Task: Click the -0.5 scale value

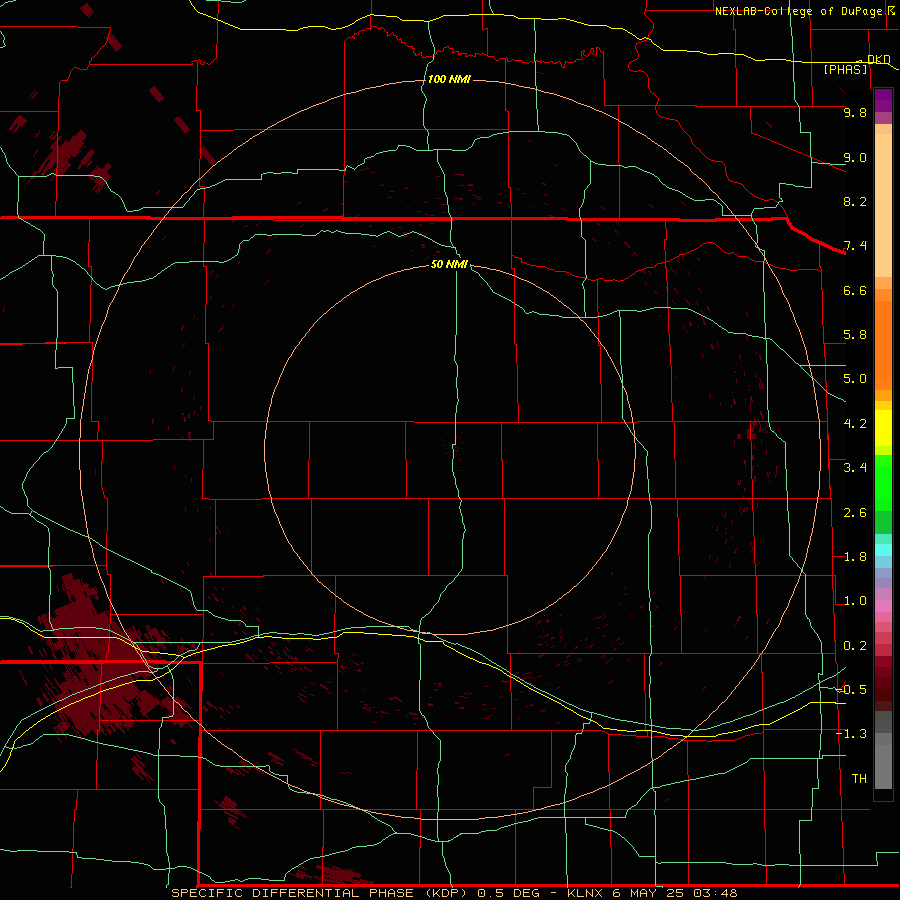Action: tap(852, 690)
